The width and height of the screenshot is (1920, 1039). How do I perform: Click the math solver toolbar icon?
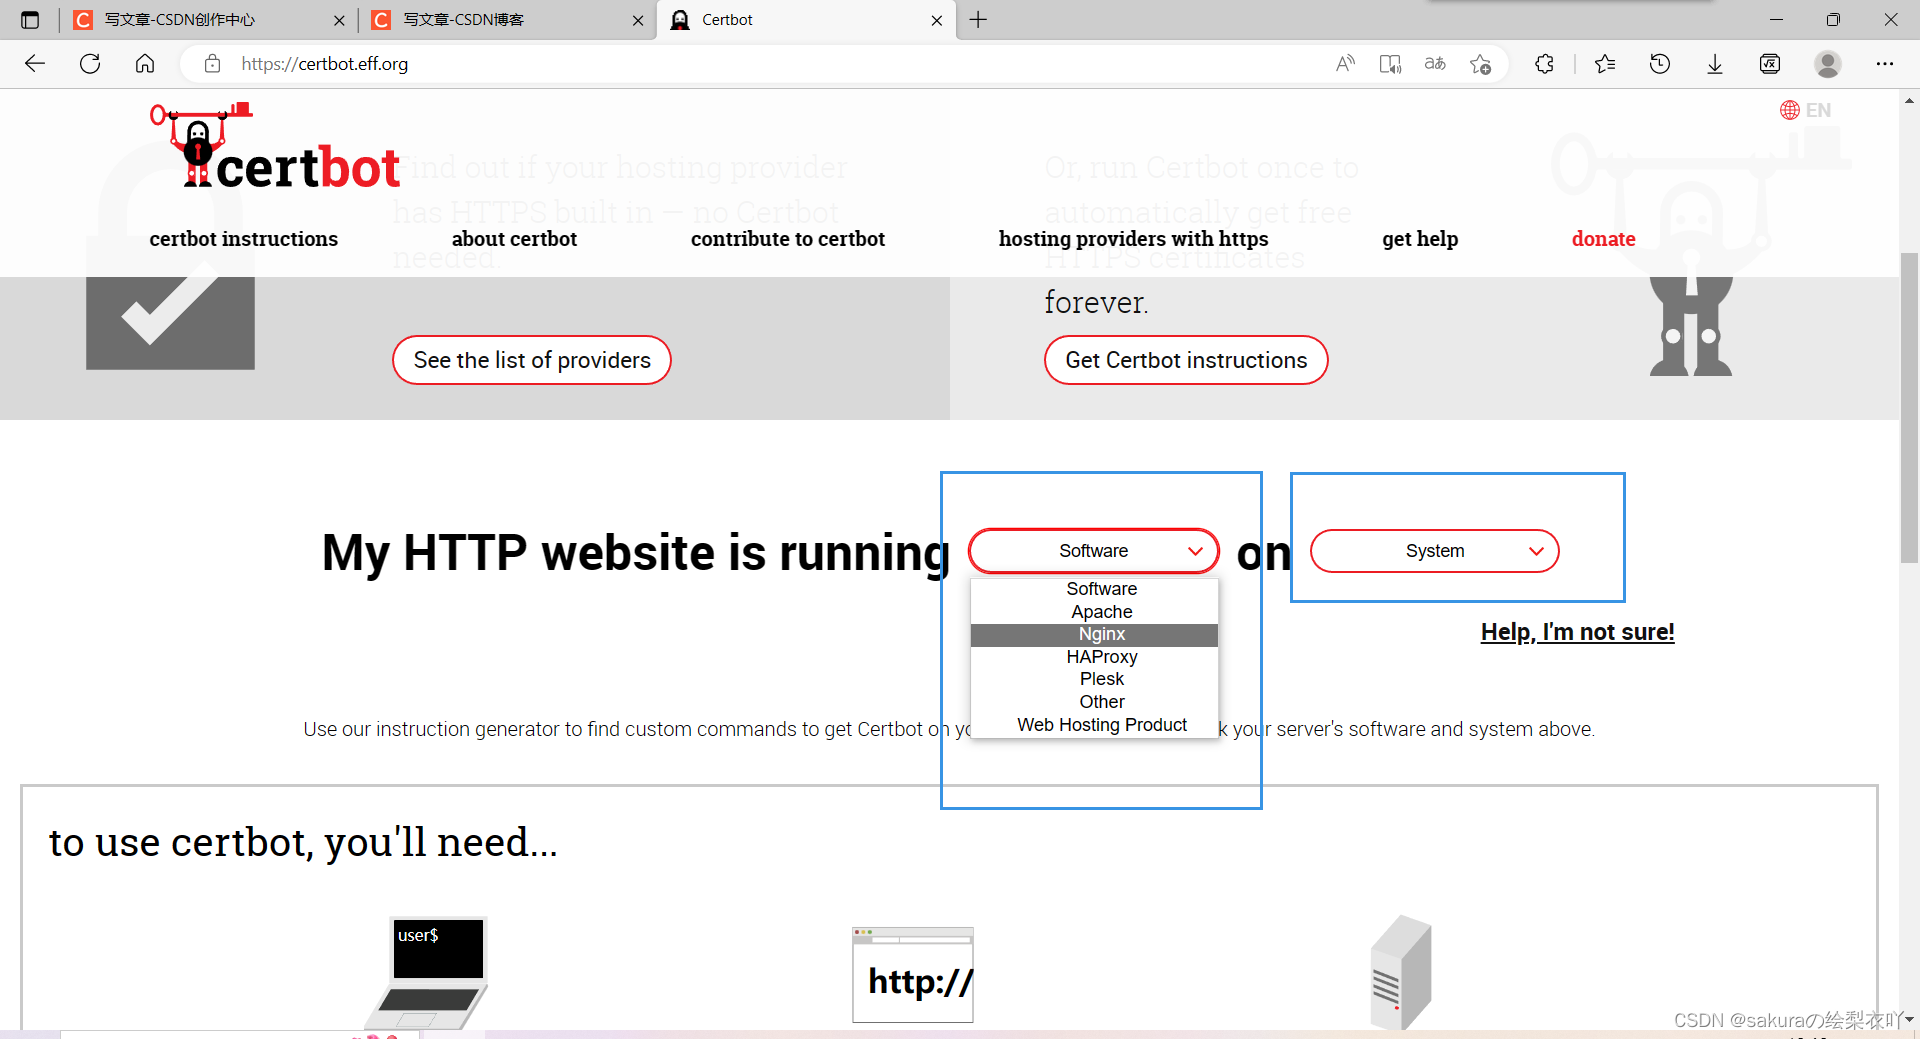click(1770, 64)
